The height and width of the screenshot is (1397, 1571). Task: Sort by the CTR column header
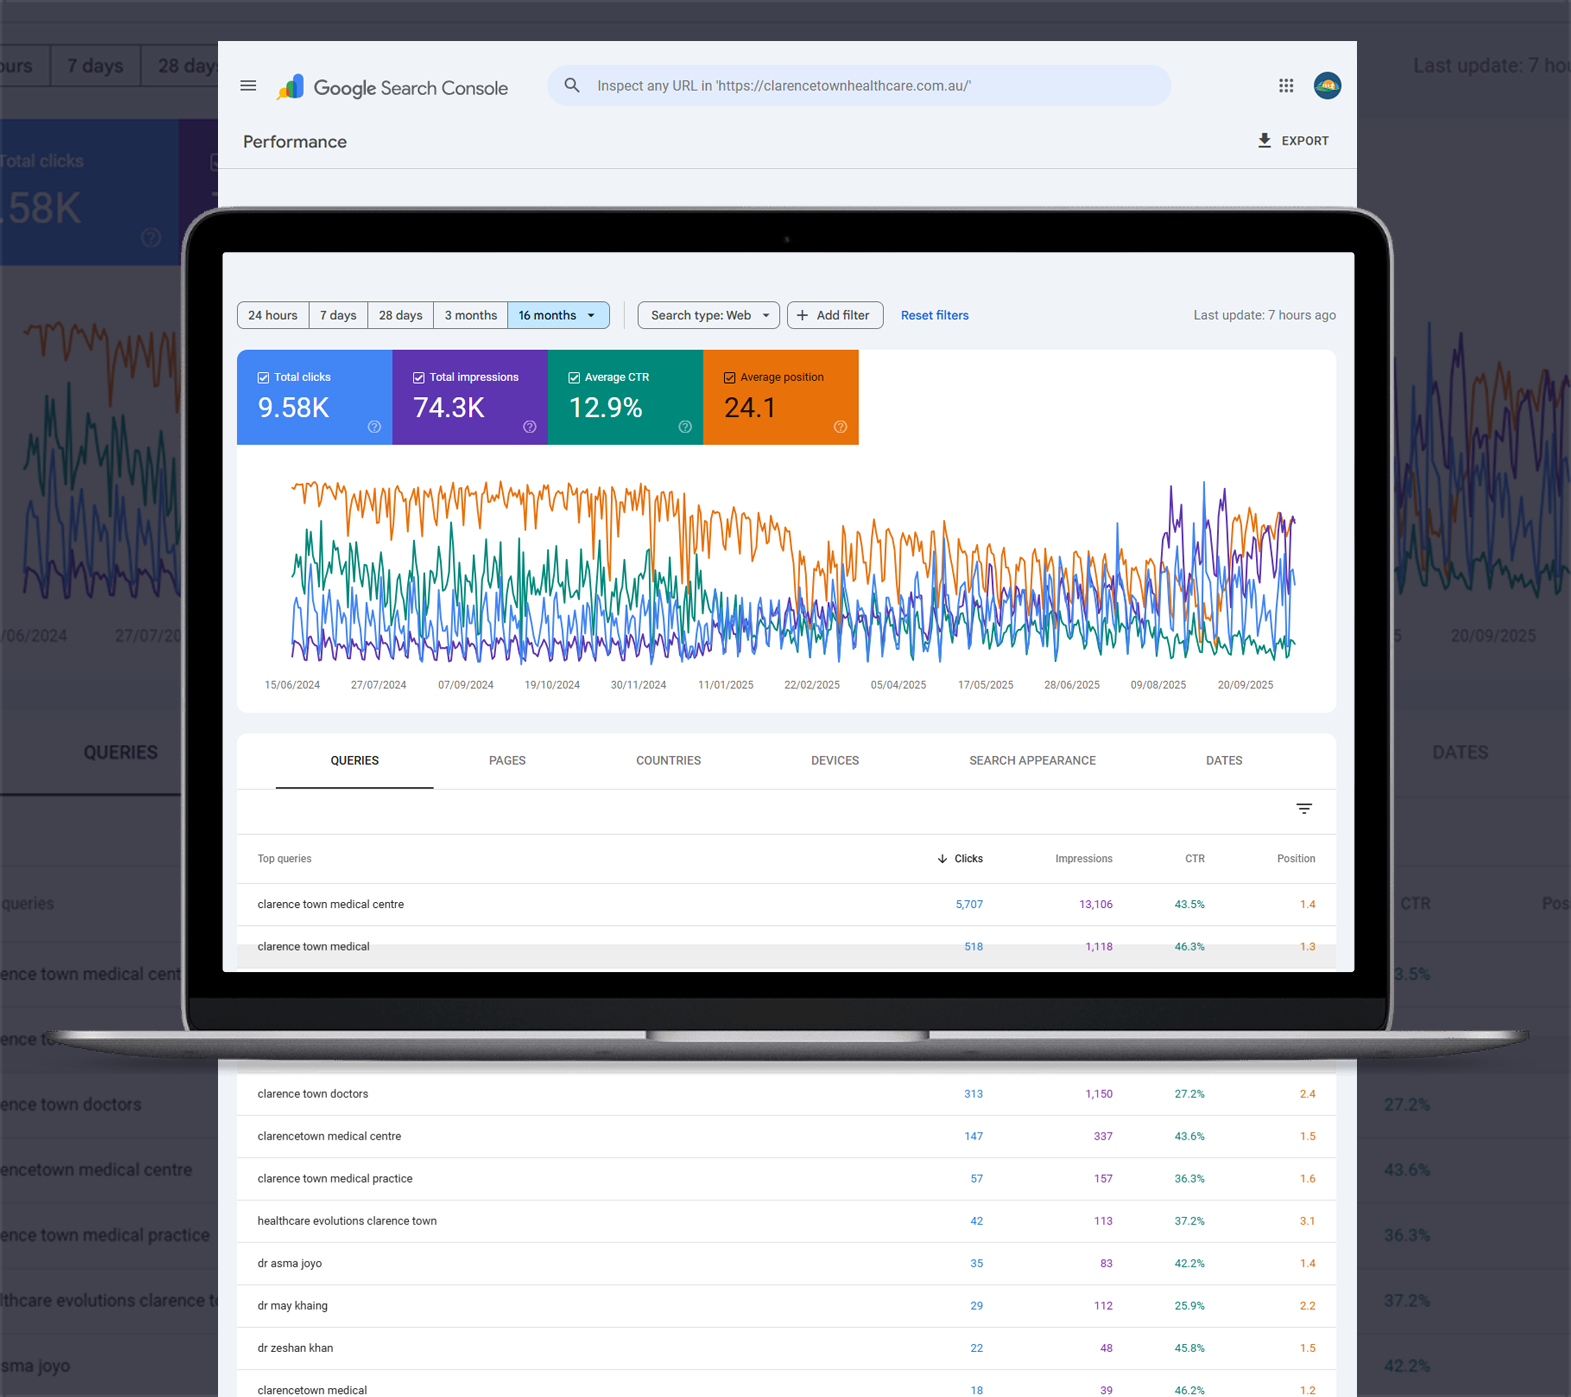1194,859
